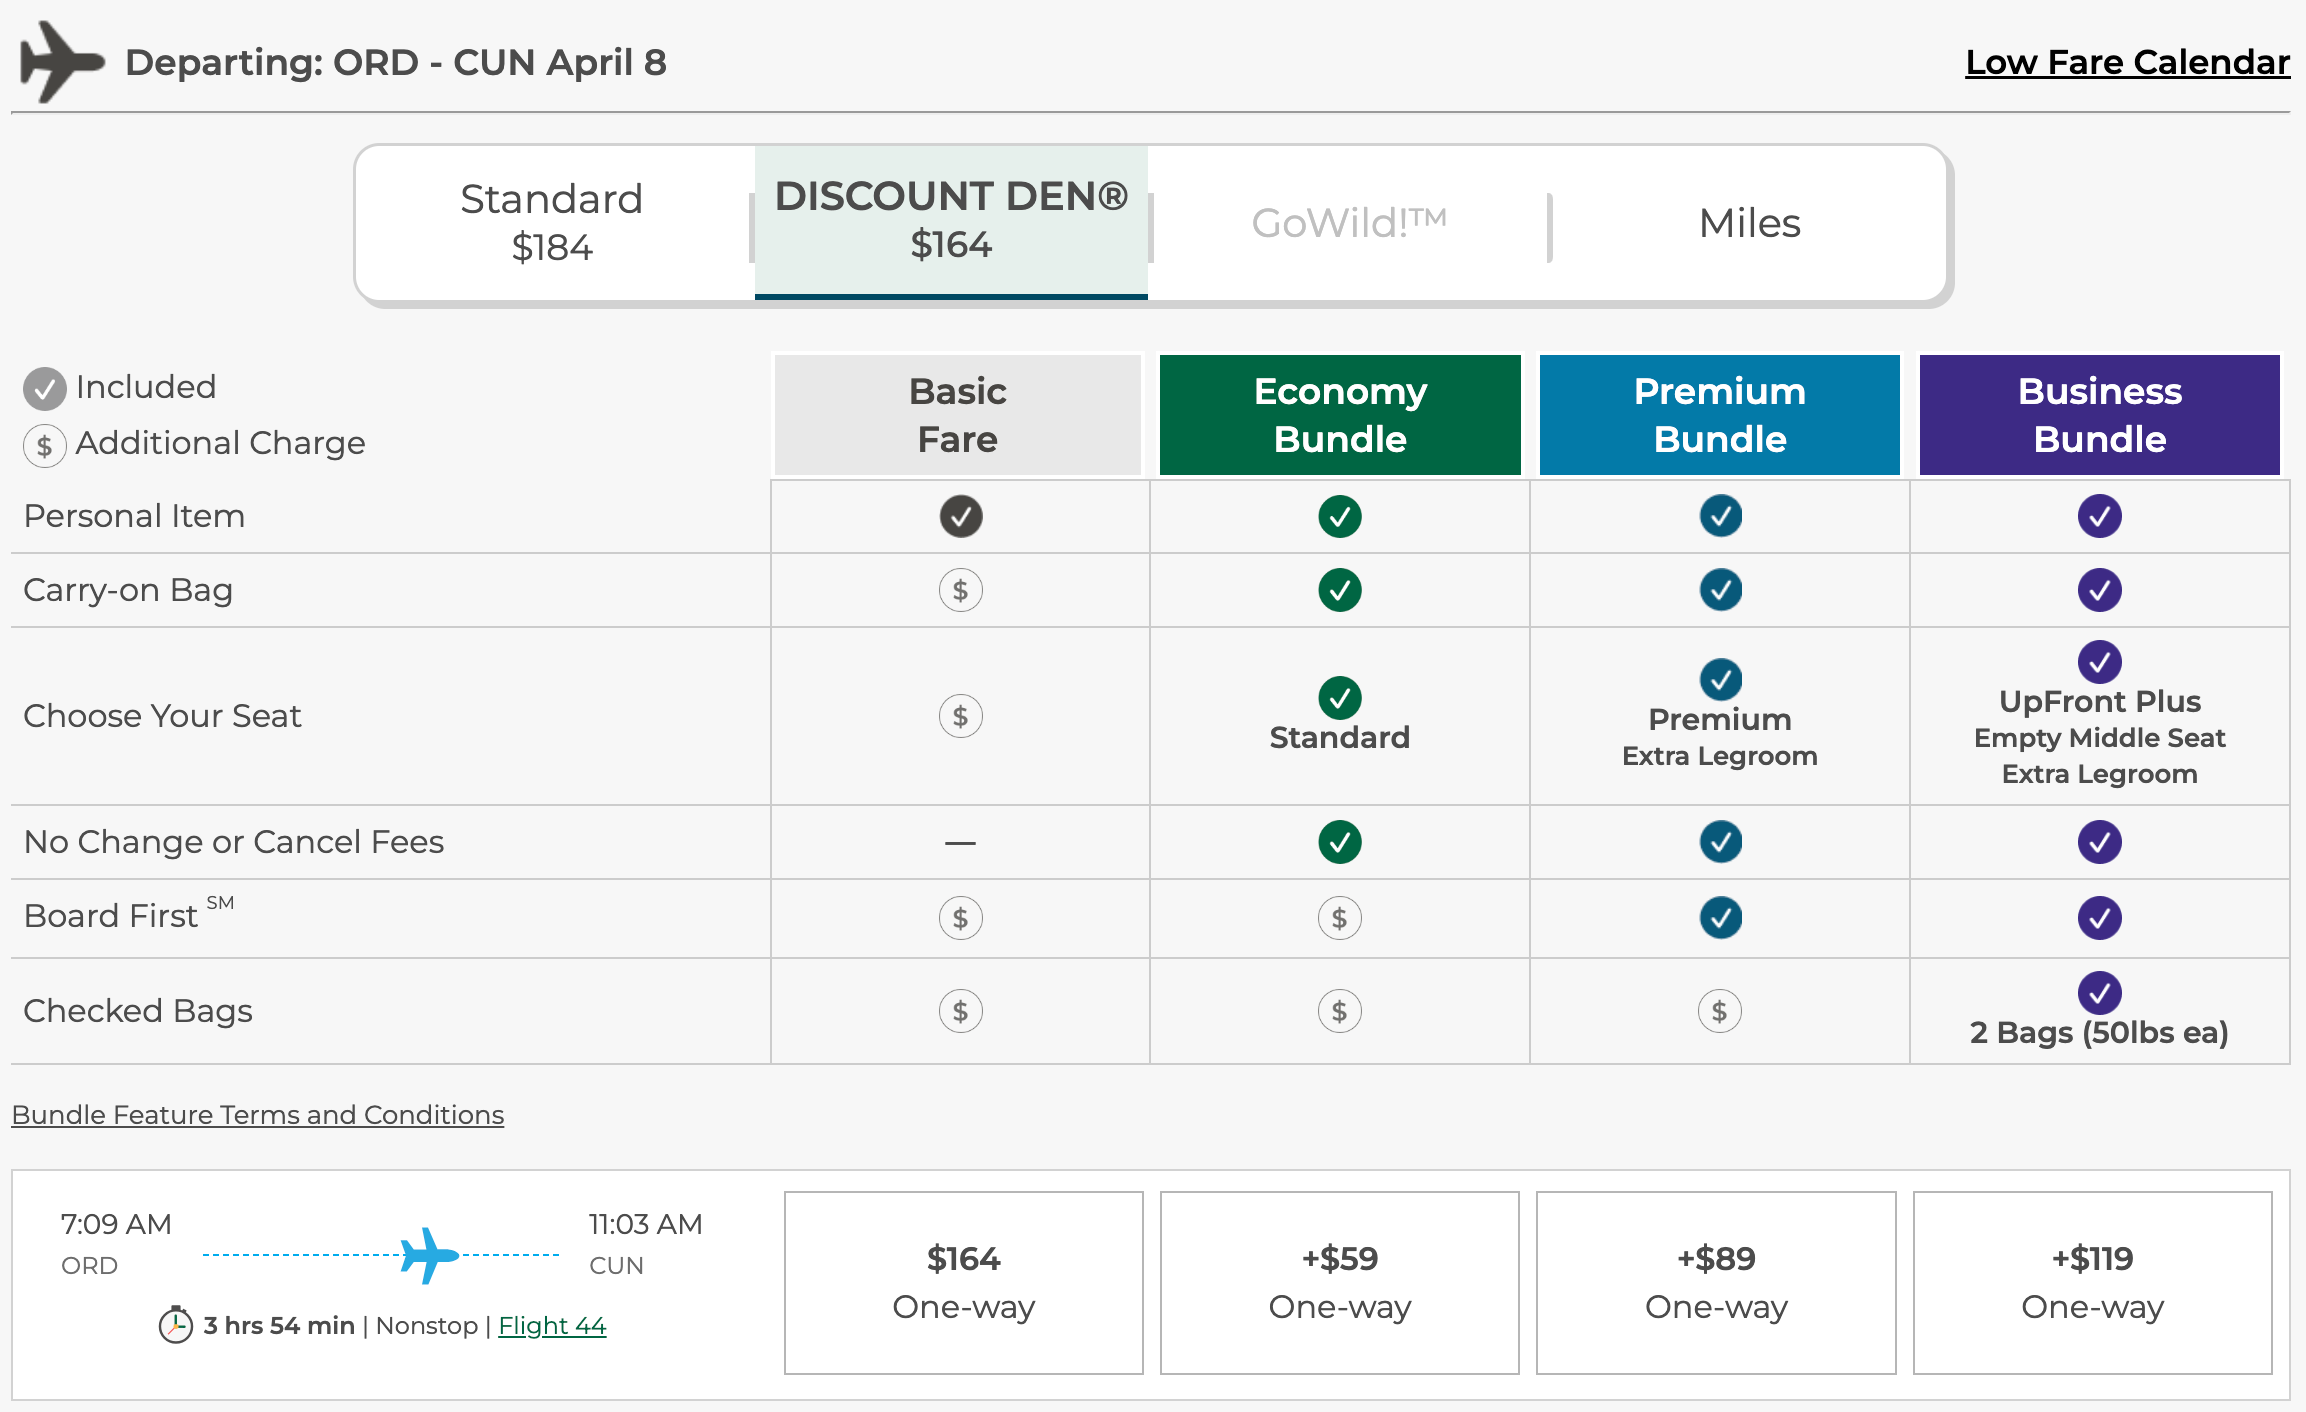Click the Premium Bundle Board First checkmark
Viewport: 2306px width, 1412px height.
coord(1720,918)
